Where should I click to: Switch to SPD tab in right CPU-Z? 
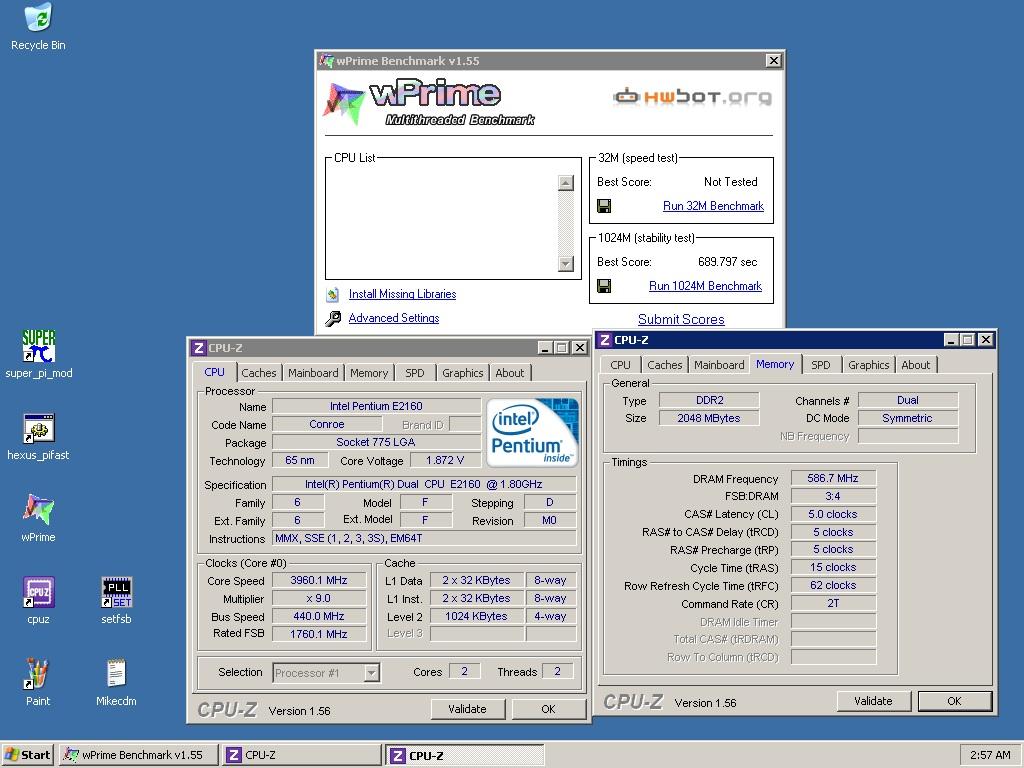(821, 365)
